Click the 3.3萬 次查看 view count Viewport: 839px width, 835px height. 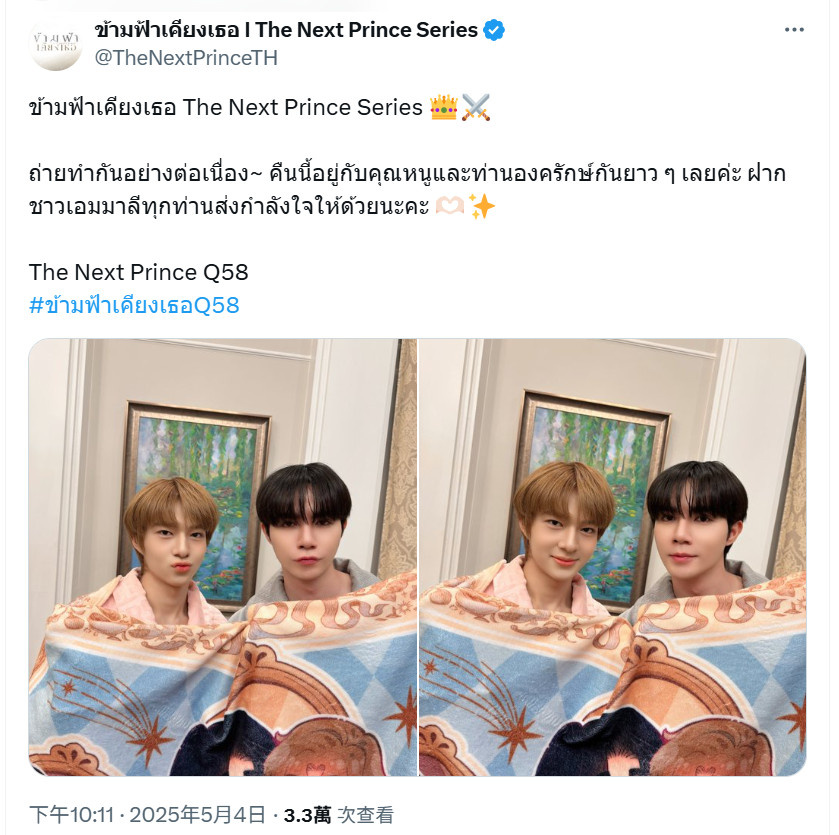(339, 815)
